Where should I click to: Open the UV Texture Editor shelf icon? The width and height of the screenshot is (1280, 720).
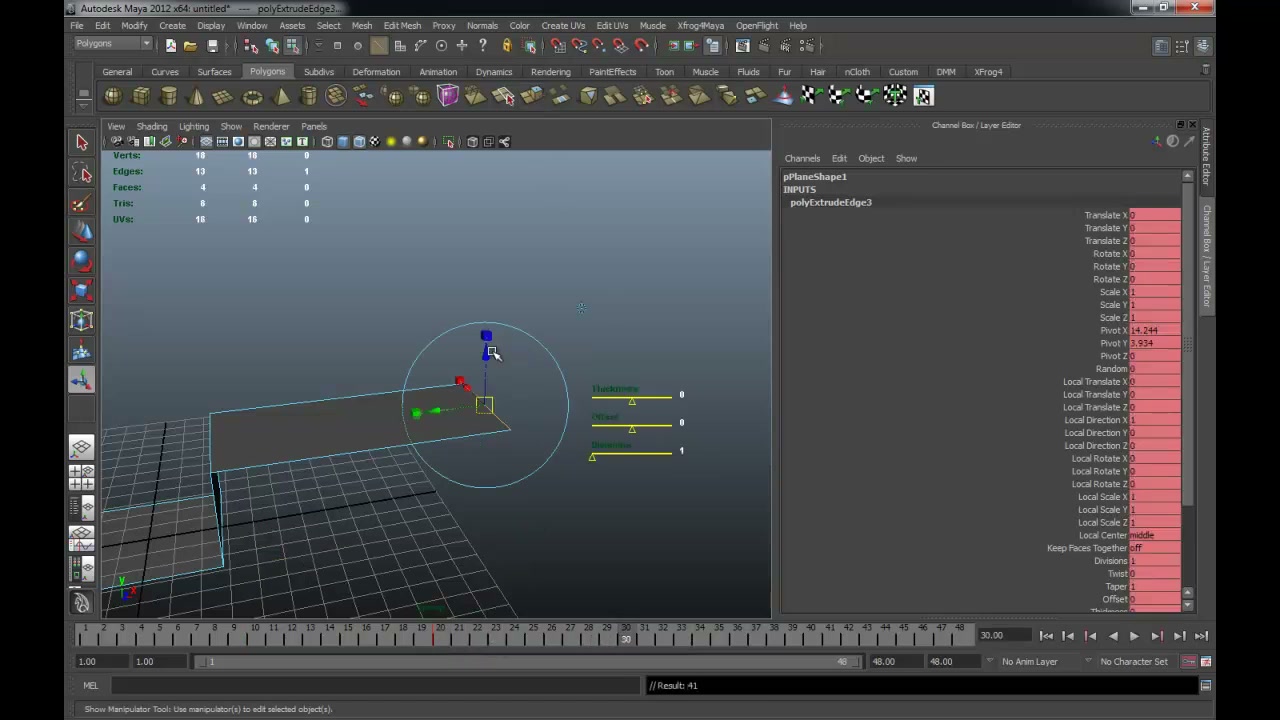923,96
